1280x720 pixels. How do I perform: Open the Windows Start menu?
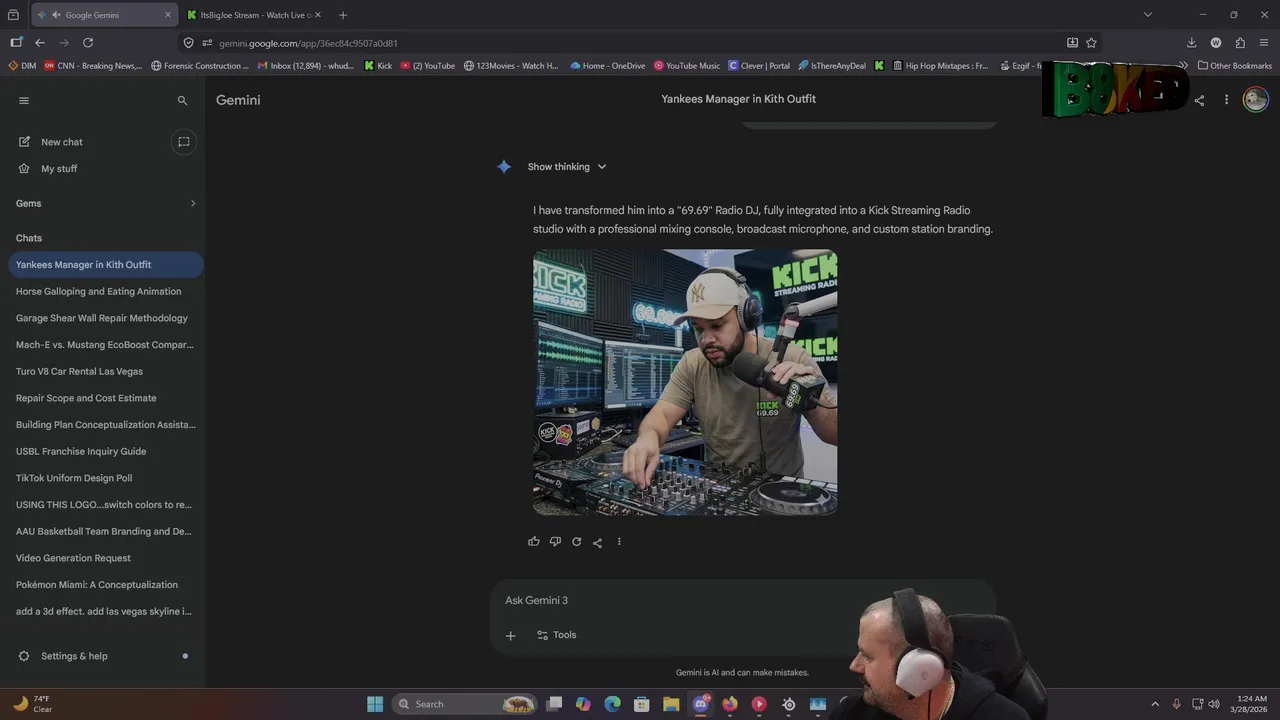tap(375, 704)
